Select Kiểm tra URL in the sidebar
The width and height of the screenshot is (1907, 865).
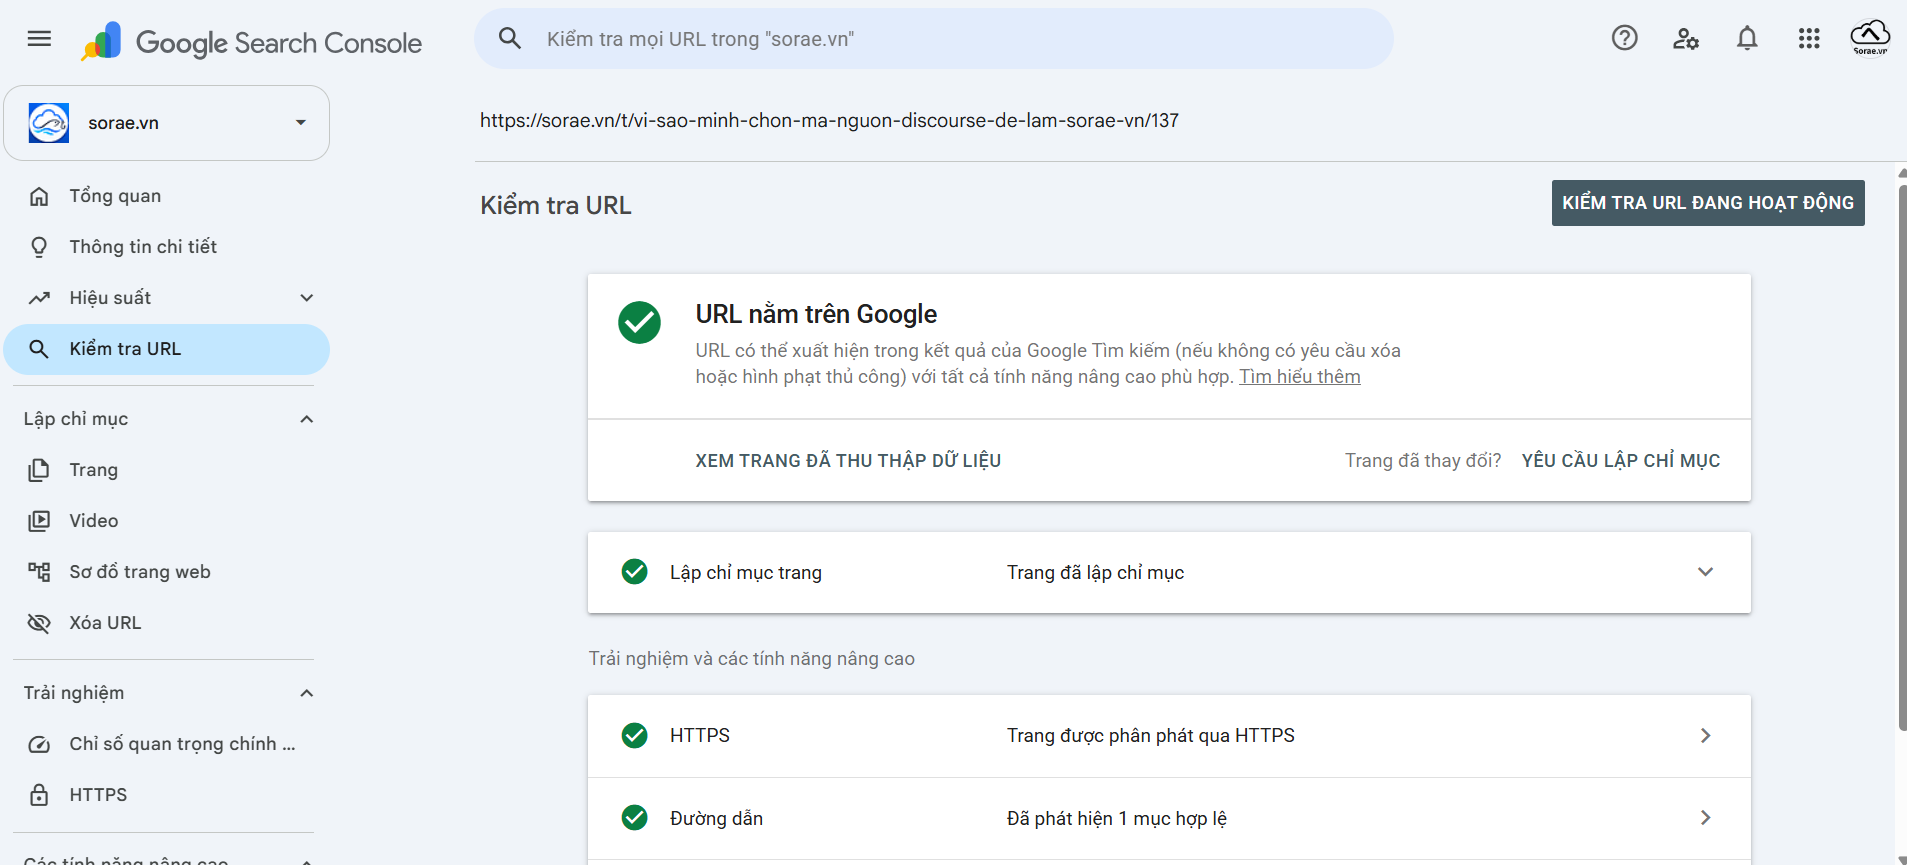coord(167,349)
